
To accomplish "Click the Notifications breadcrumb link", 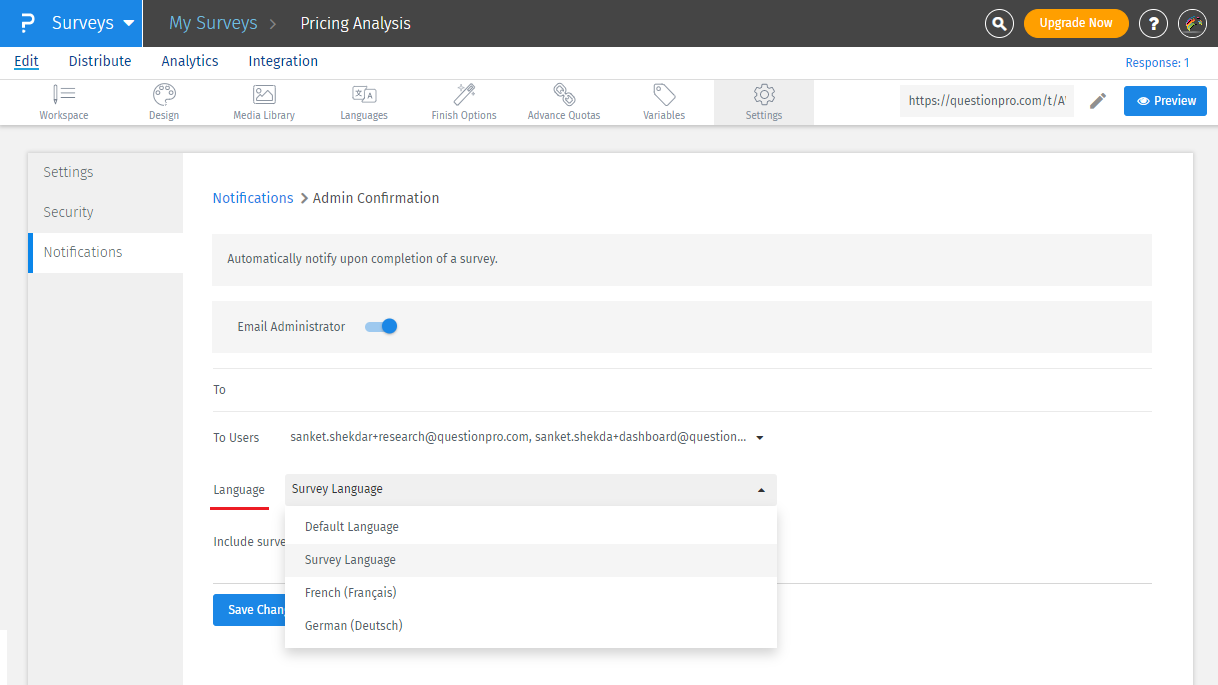I will tap(253, 198).
